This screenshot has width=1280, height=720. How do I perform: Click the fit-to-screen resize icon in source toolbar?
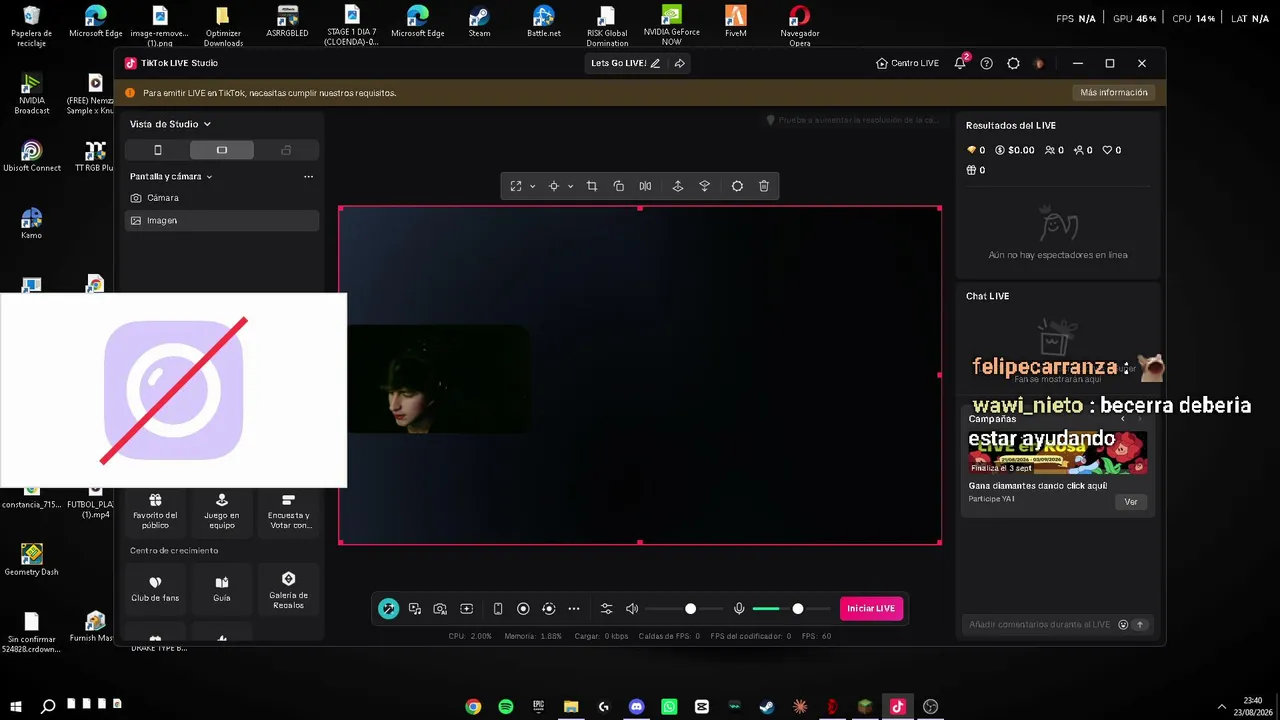click(x=516, y=186)
